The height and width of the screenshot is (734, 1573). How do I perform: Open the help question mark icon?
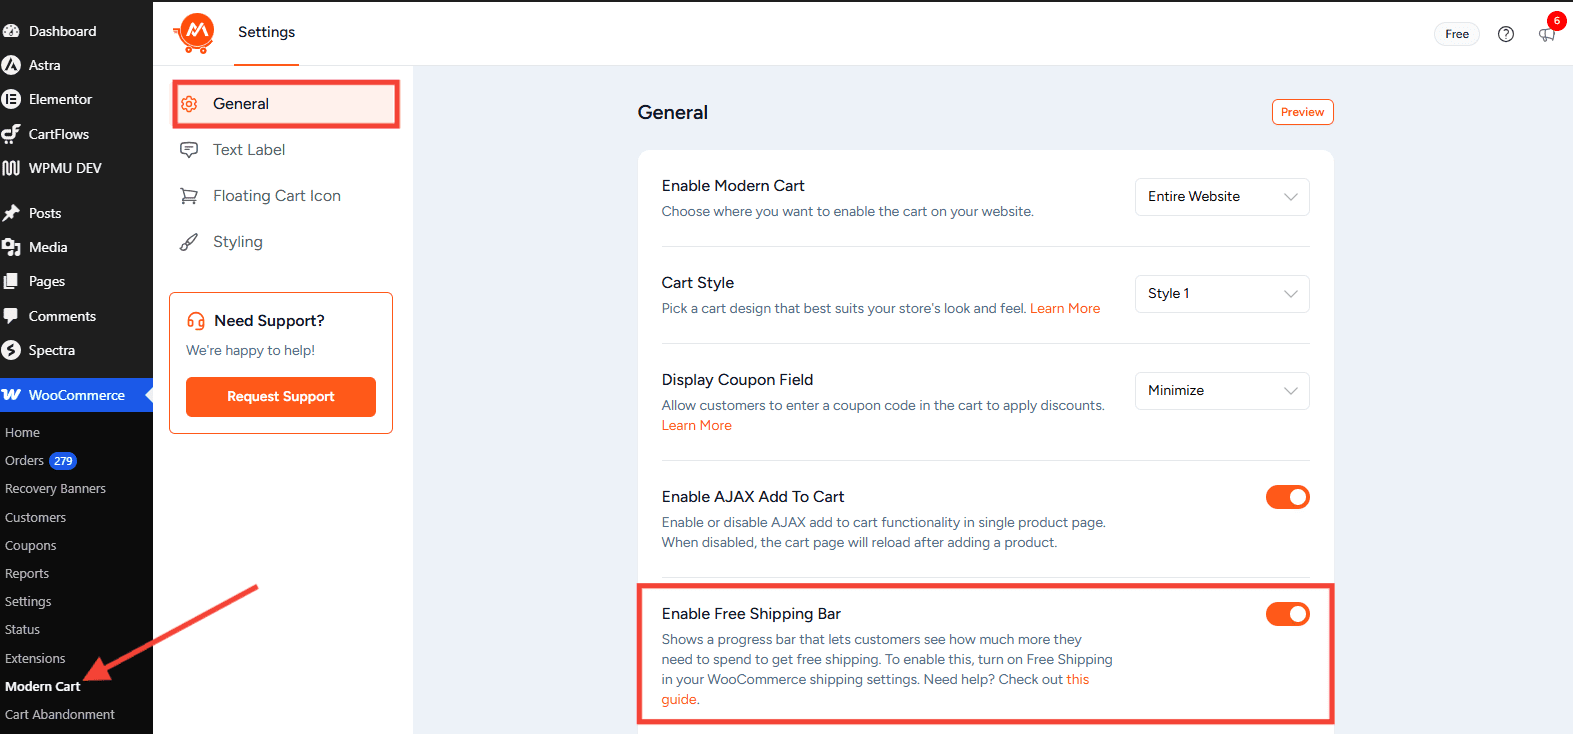tap(1506, 34)
